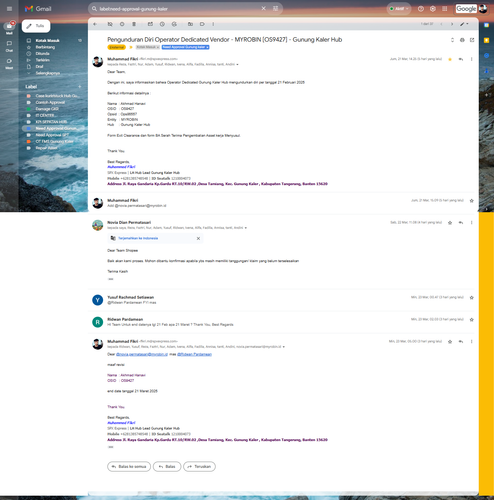
Task: Mark the conversation as unread
Action: tap(150, 24)
